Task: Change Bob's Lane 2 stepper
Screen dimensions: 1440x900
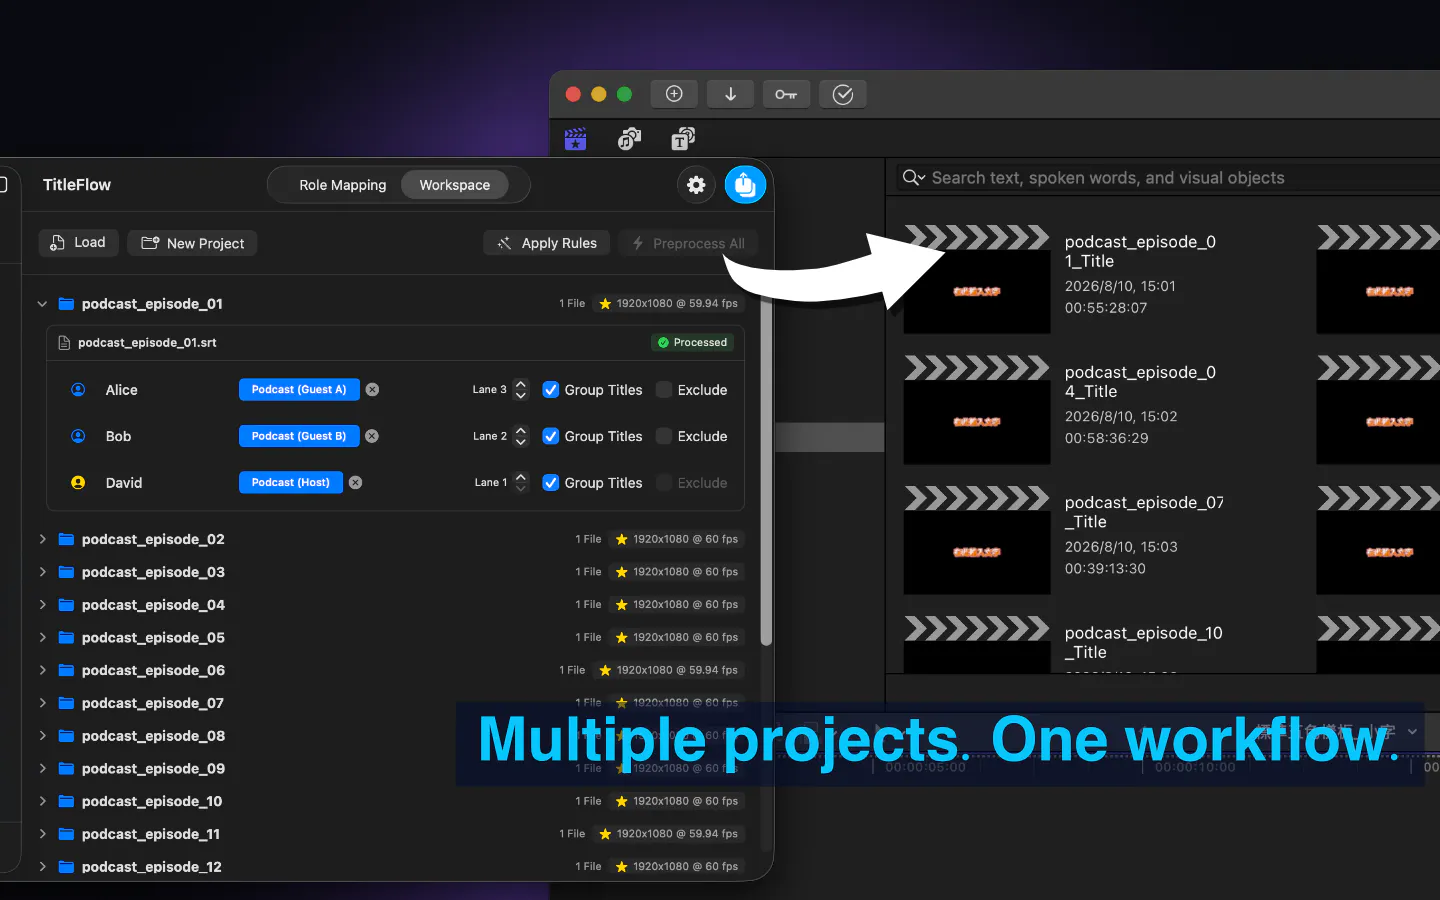Action: 520,436
